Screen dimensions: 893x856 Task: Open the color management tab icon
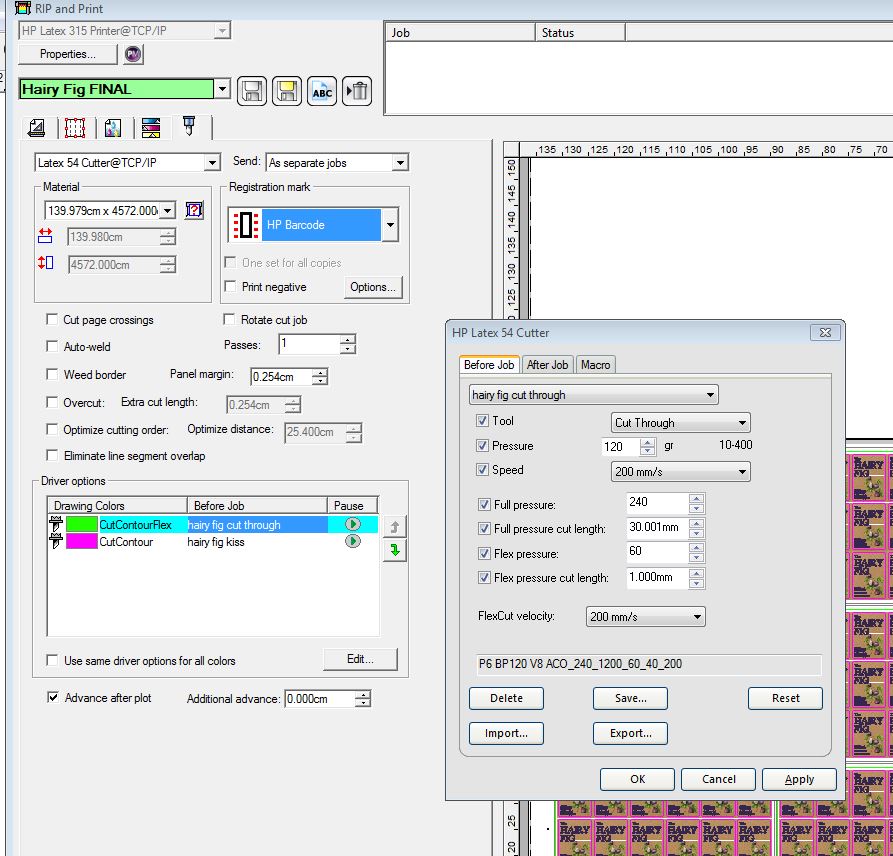pyautogui.click(x=113, y=128)
